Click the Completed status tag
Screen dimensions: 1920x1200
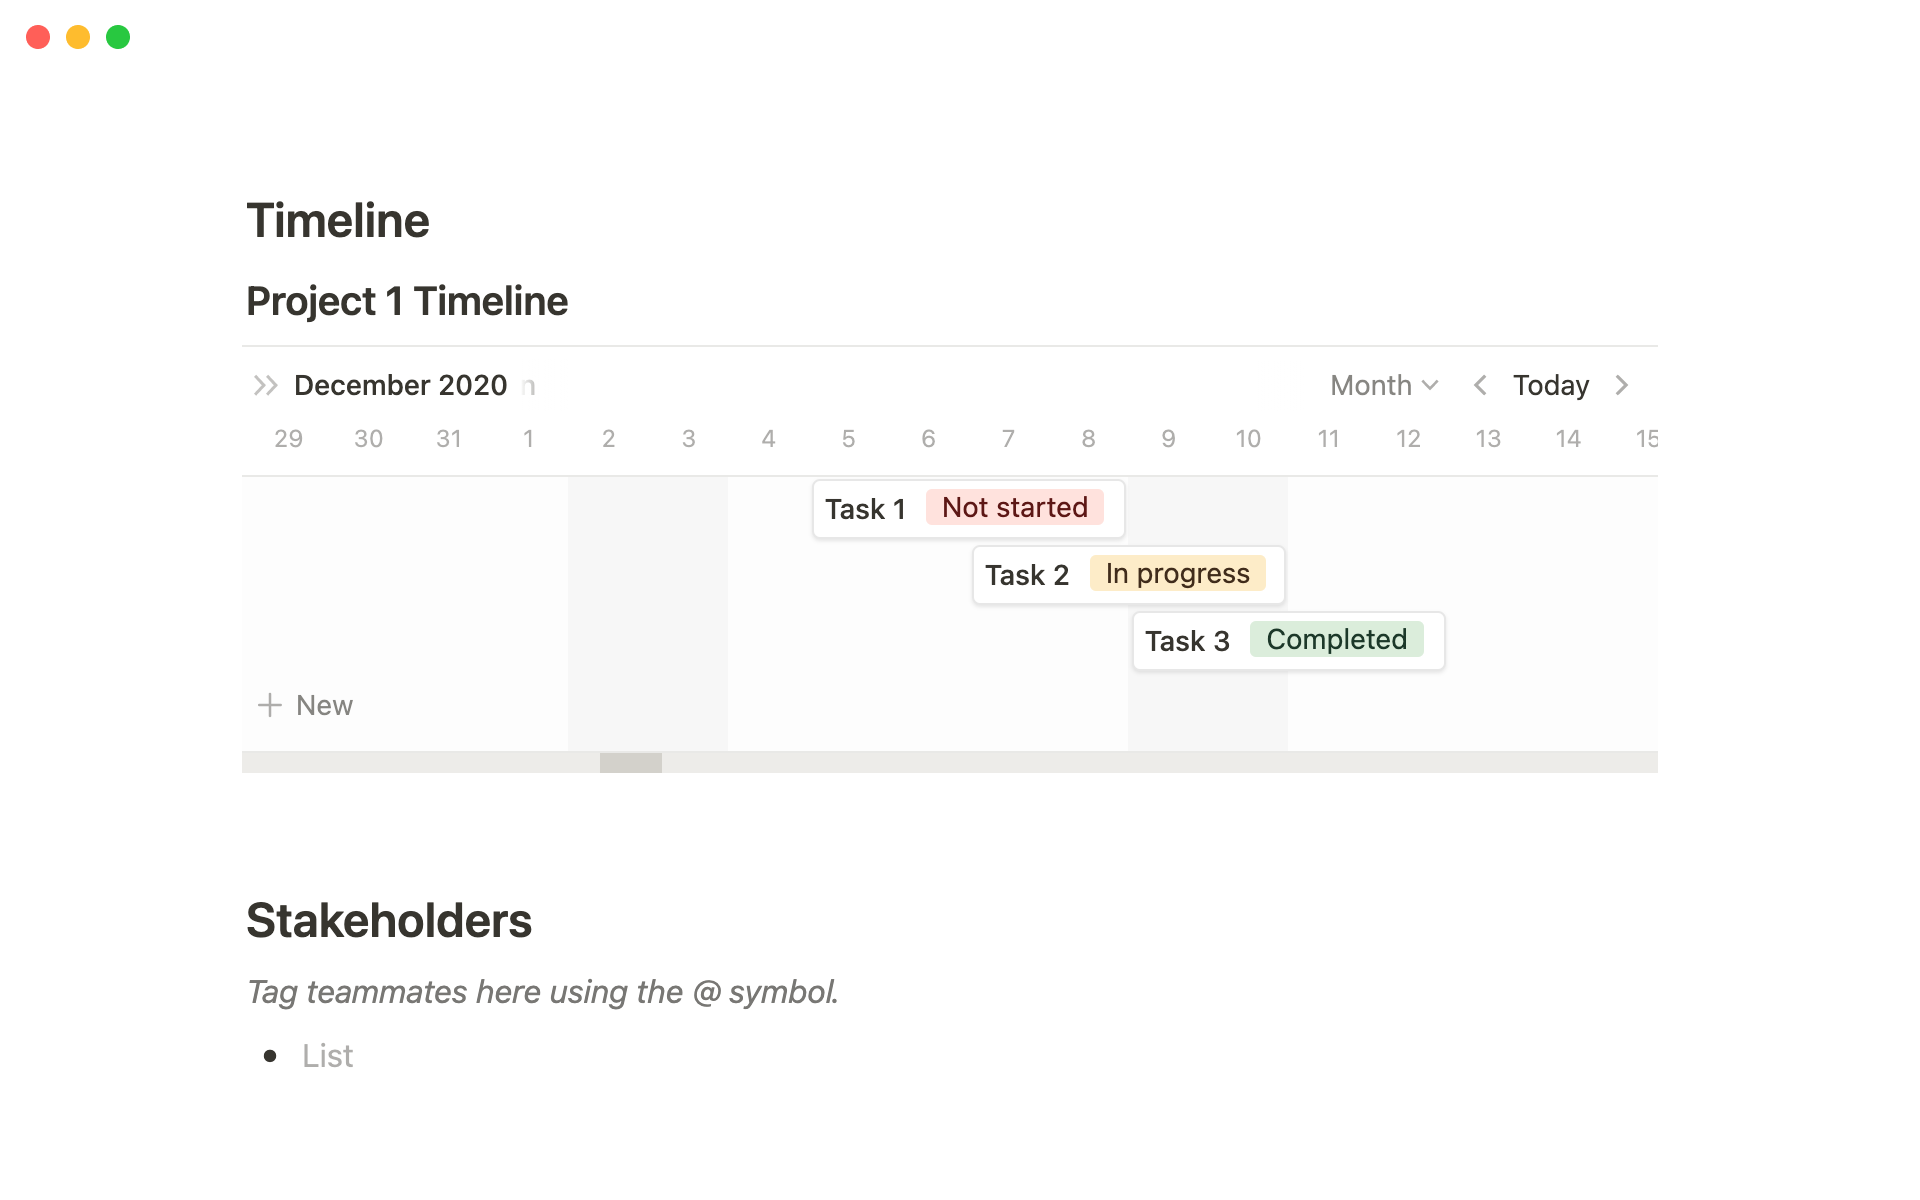point(1336,640)
